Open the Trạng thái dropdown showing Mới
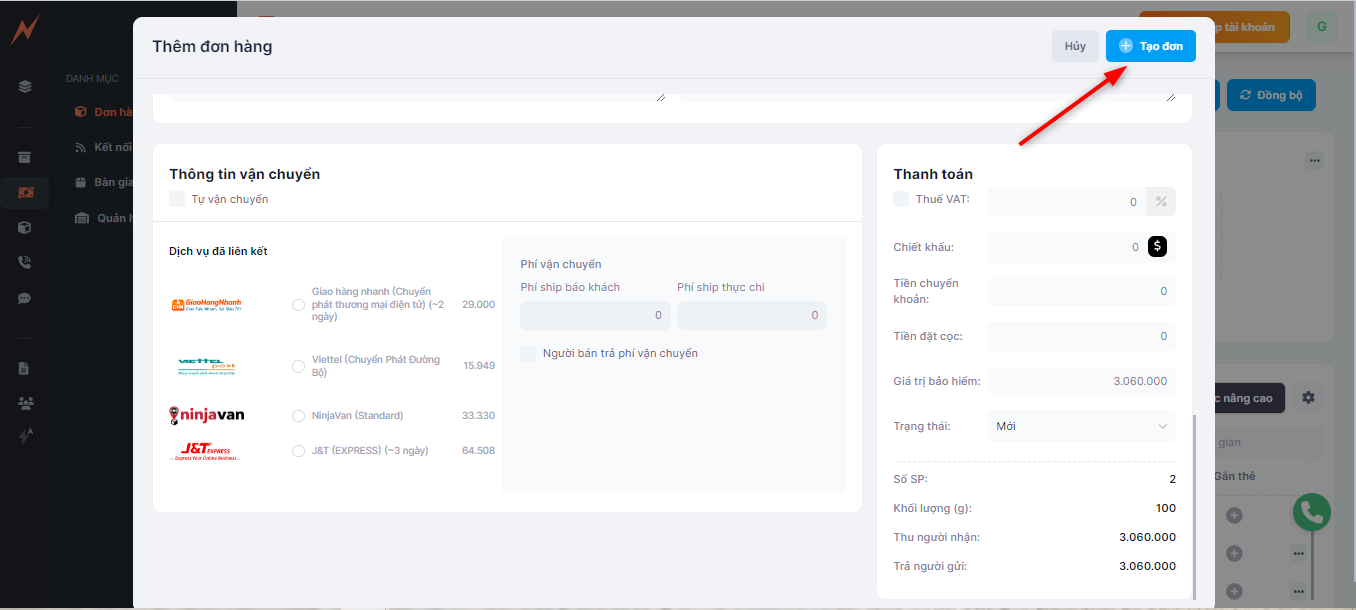The image size is (1356, 610). tap(1081, 426)
